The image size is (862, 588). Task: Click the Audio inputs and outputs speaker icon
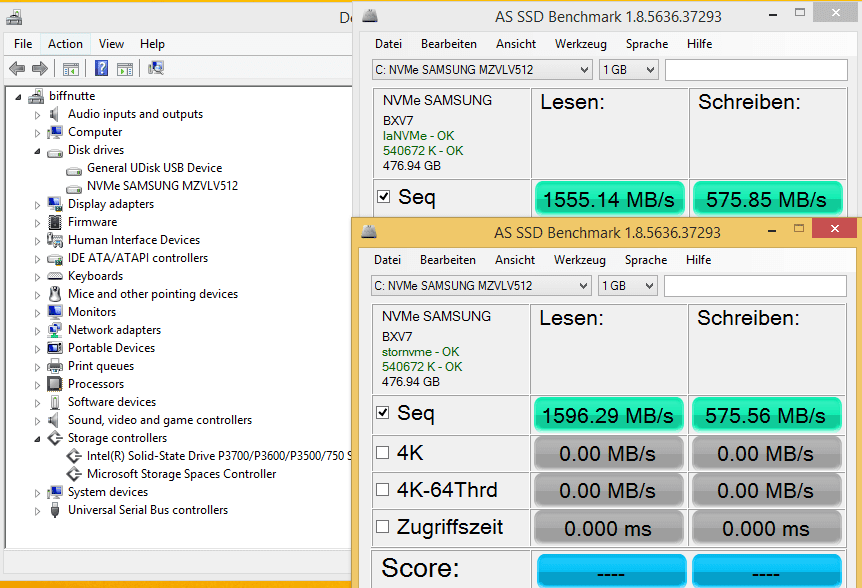click(54, 114)
